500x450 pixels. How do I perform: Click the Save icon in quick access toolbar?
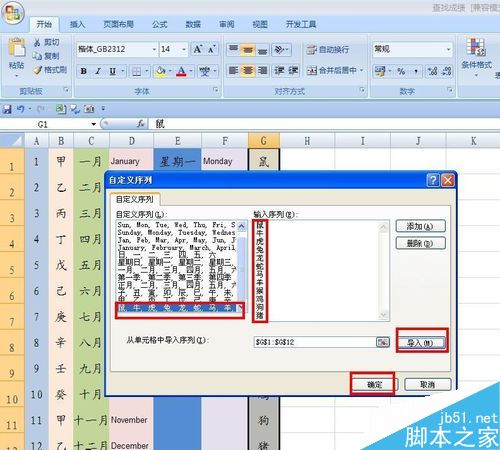[7, 109]
